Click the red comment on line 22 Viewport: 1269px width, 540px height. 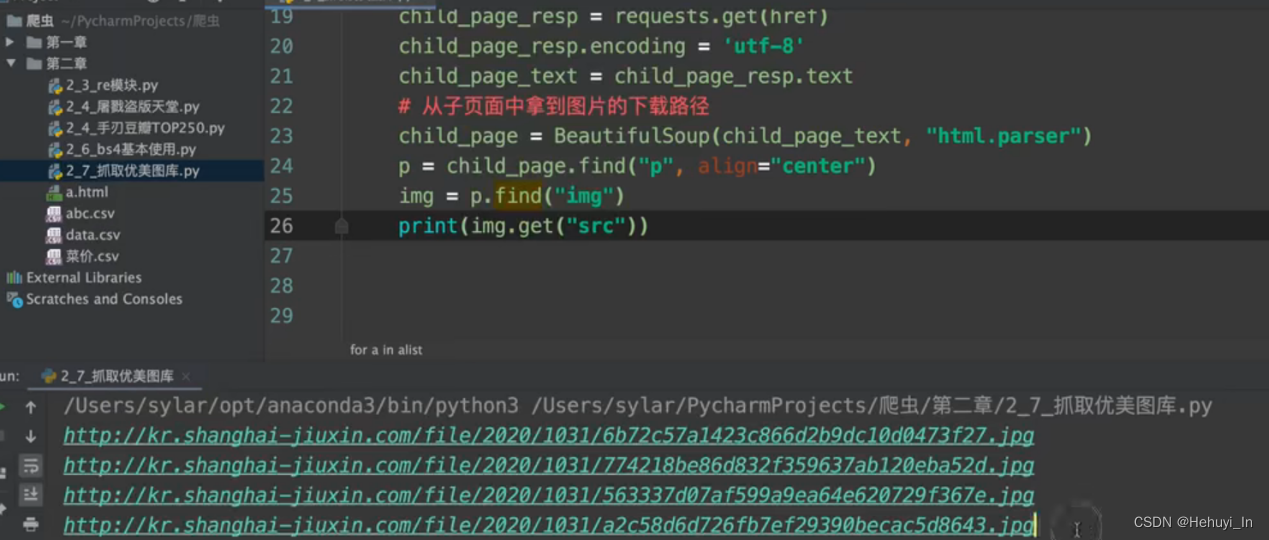(554, 106)
